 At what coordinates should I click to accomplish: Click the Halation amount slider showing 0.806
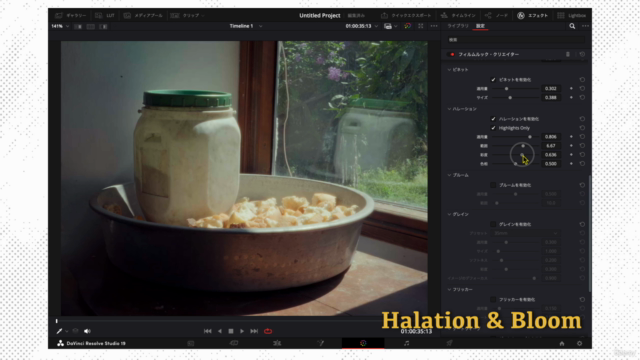click(x=516, y=137)
